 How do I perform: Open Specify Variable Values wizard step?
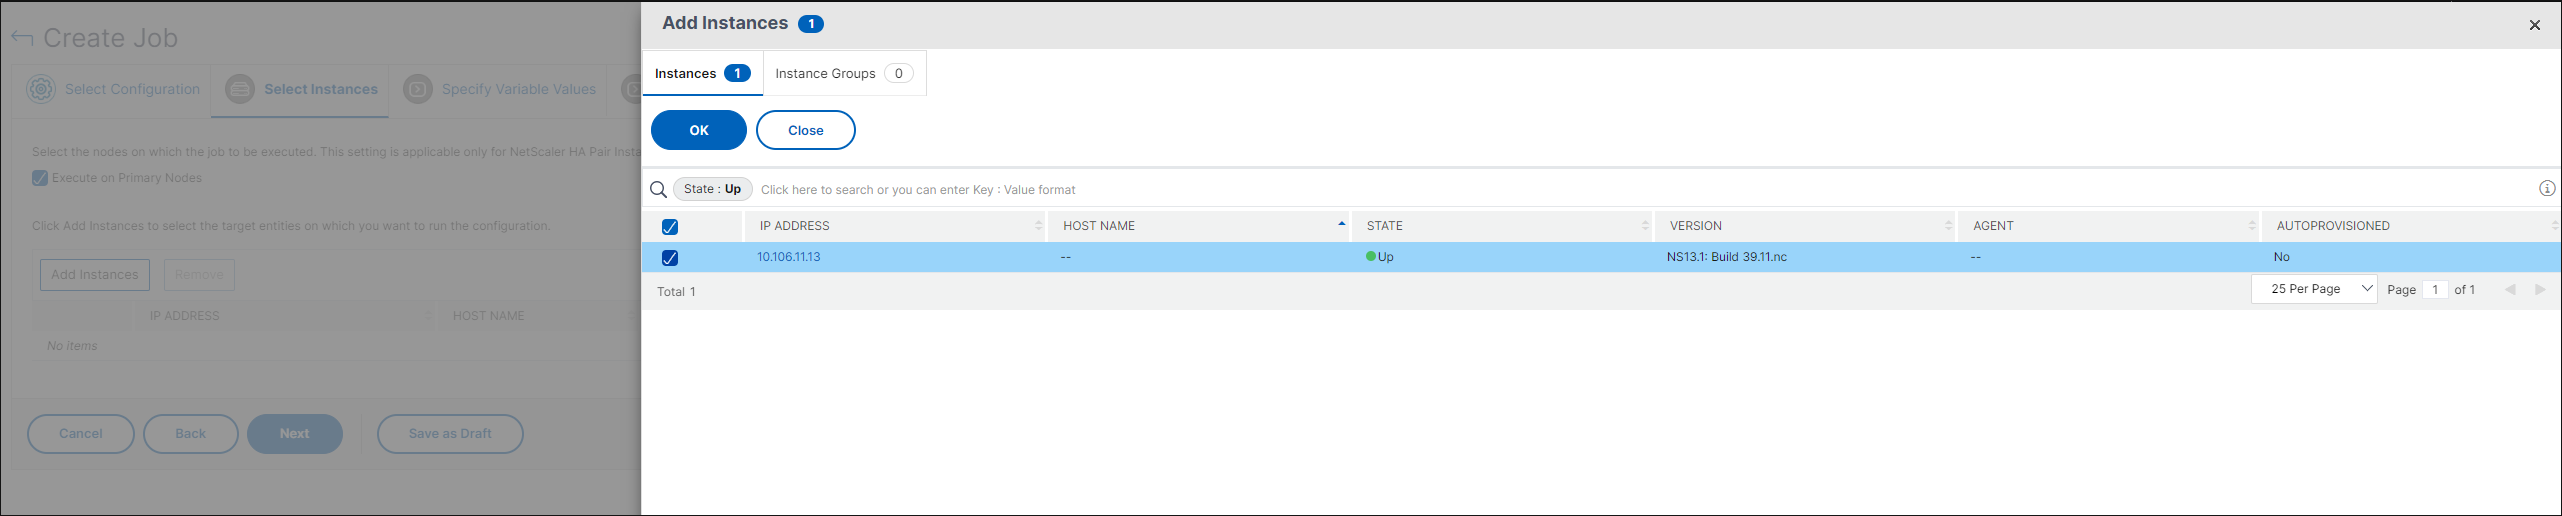pyautogui.click(x=500, y=89)
